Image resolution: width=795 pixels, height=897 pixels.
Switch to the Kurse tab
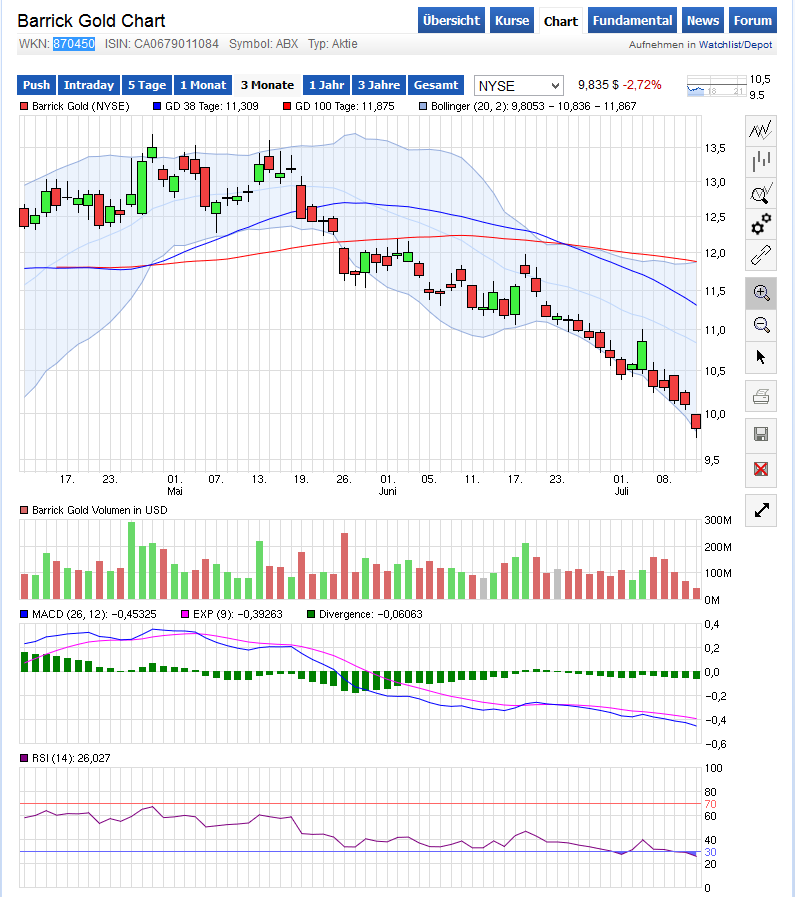[x=512, y=21]
